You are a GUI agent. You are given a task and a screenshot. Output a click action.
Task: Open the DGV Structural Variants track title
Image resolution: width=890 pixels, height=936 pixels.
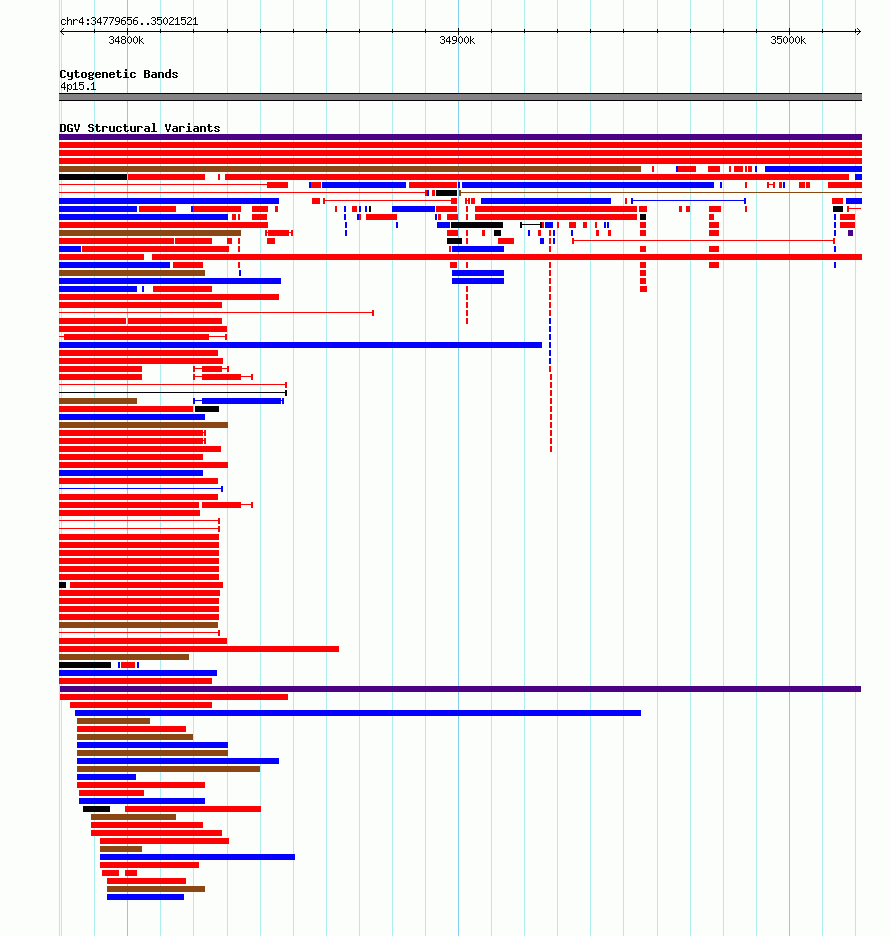140,128
